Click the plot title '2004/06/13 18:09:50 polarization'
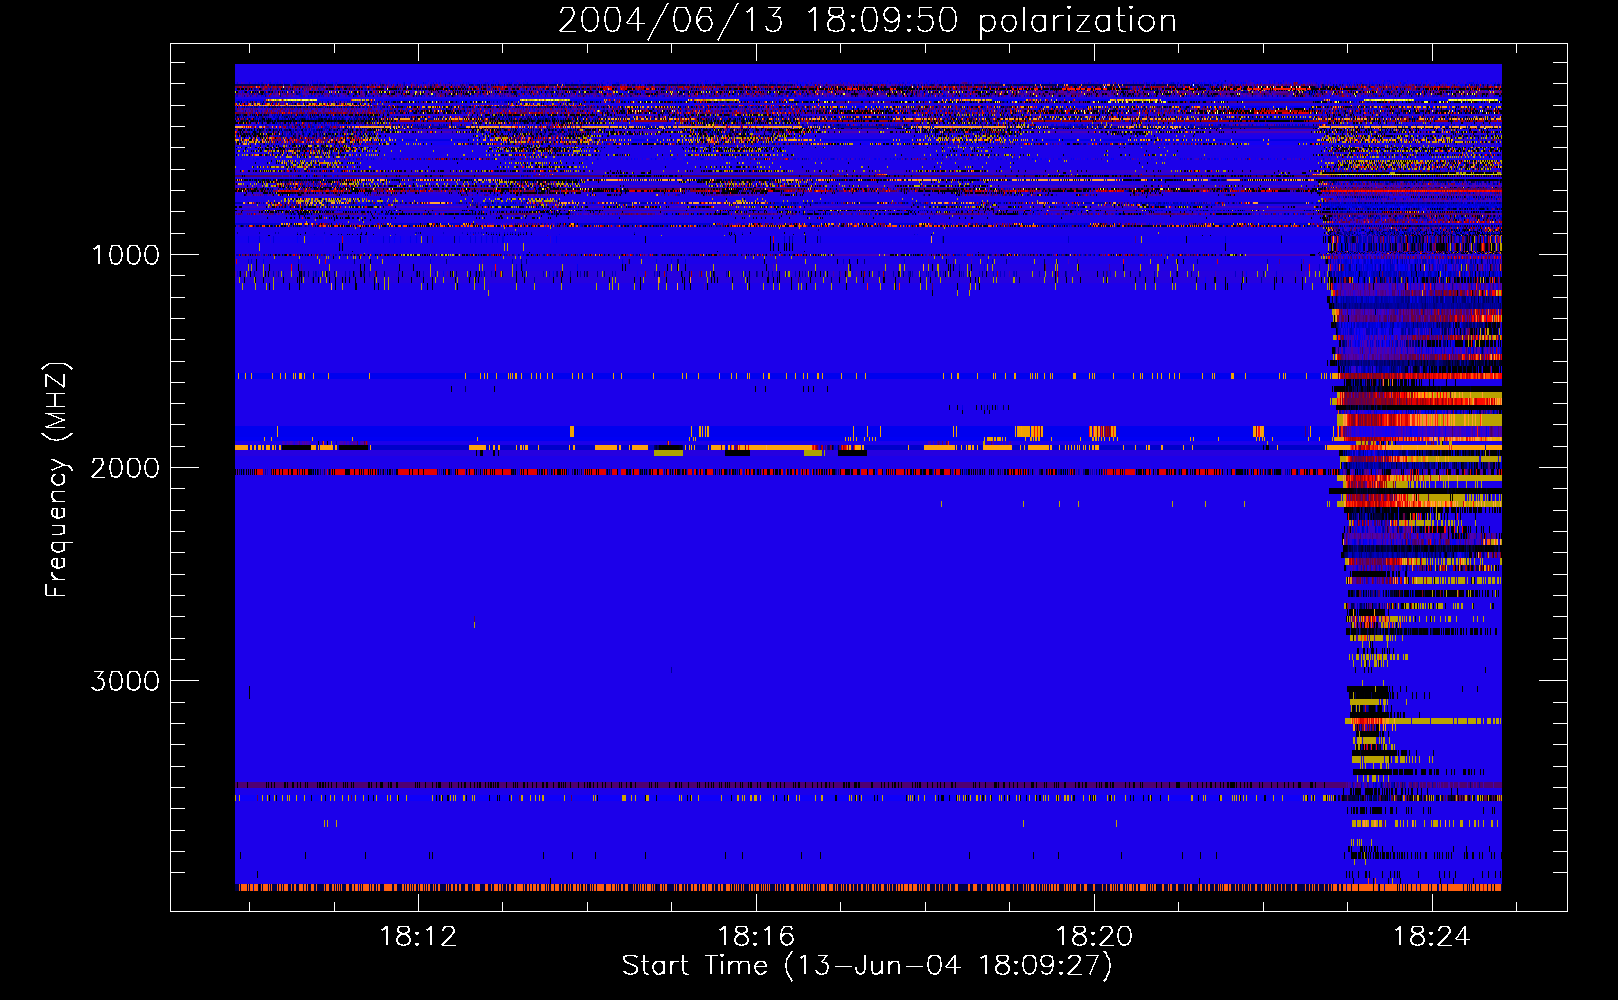The height and width of the screenshot is (1000, 1618). (x=867, y=21)
